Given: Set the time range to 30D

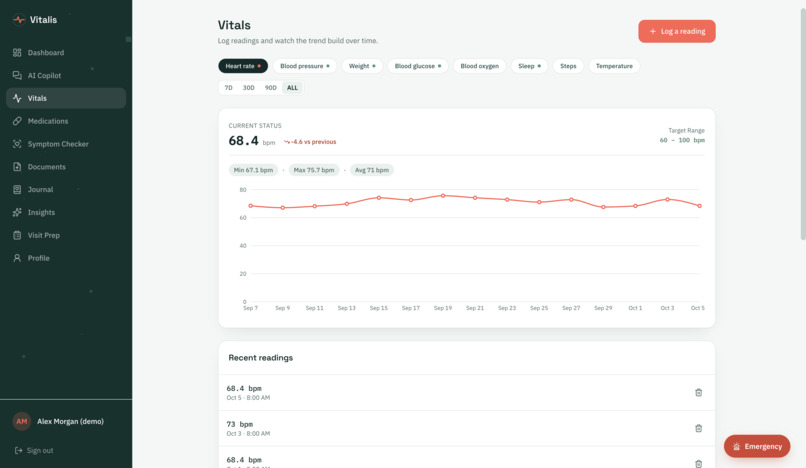Looking at the screenshot, I should point(249,88).
